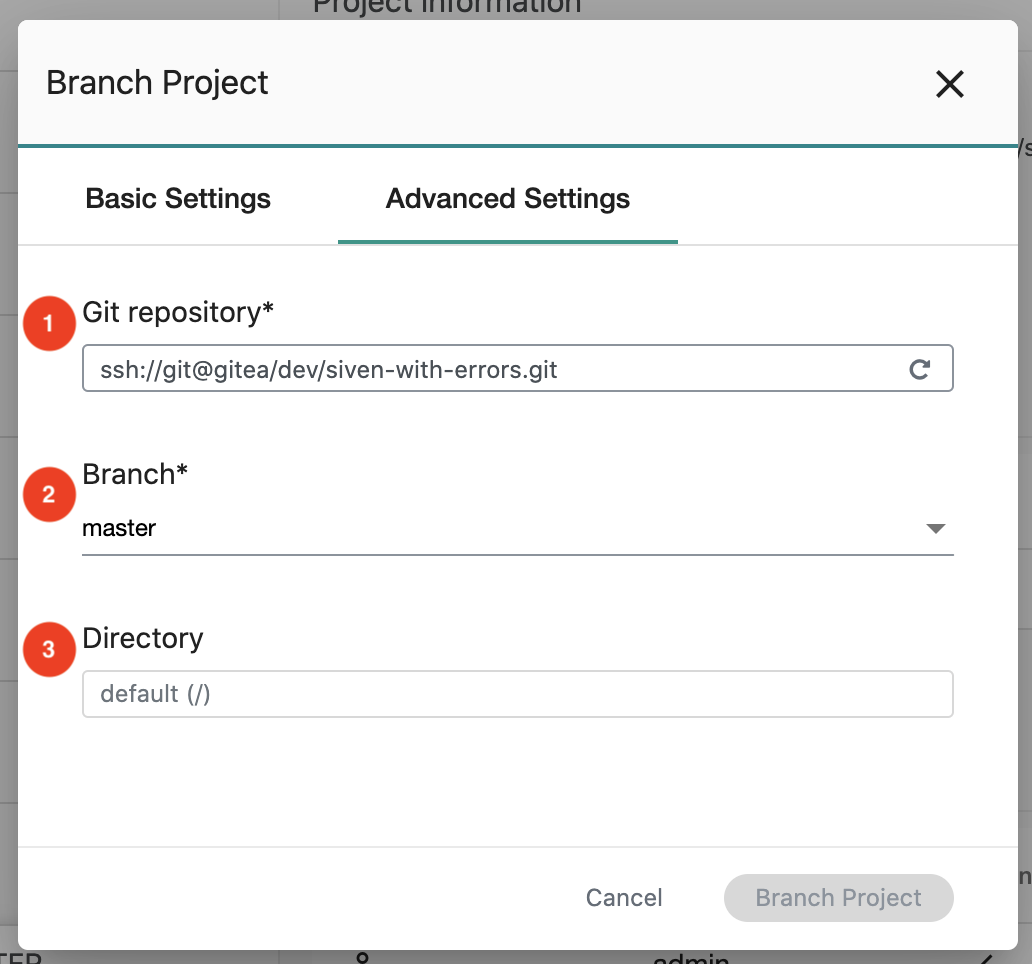Click the Branch Project dialog title
1032x964 pixels.
pos(158,82)
